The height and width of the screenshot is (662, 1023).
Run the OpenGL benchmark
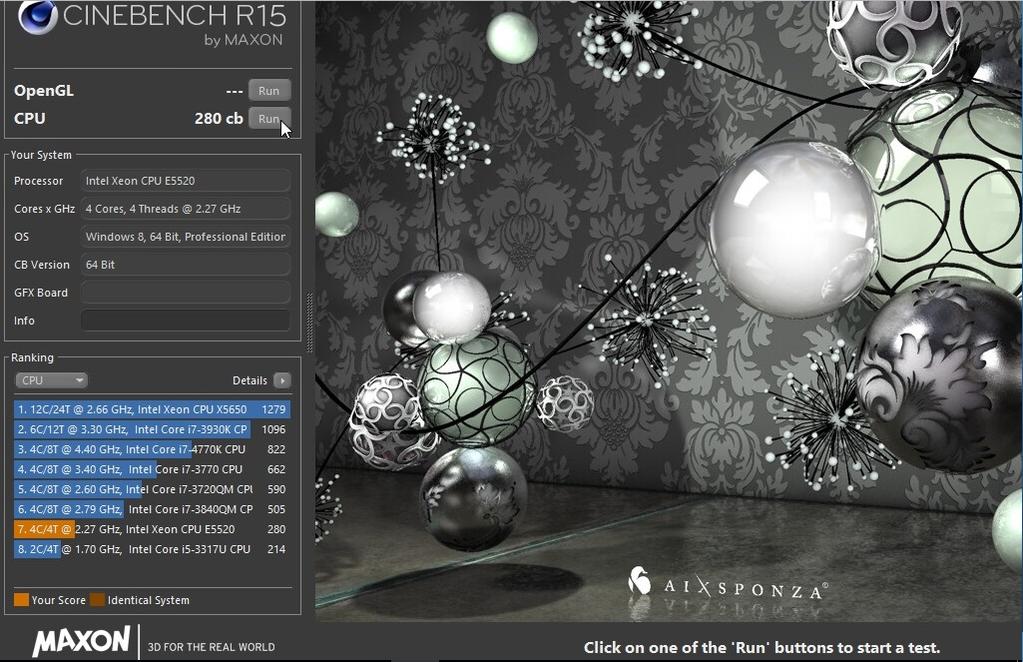(269, 91)
